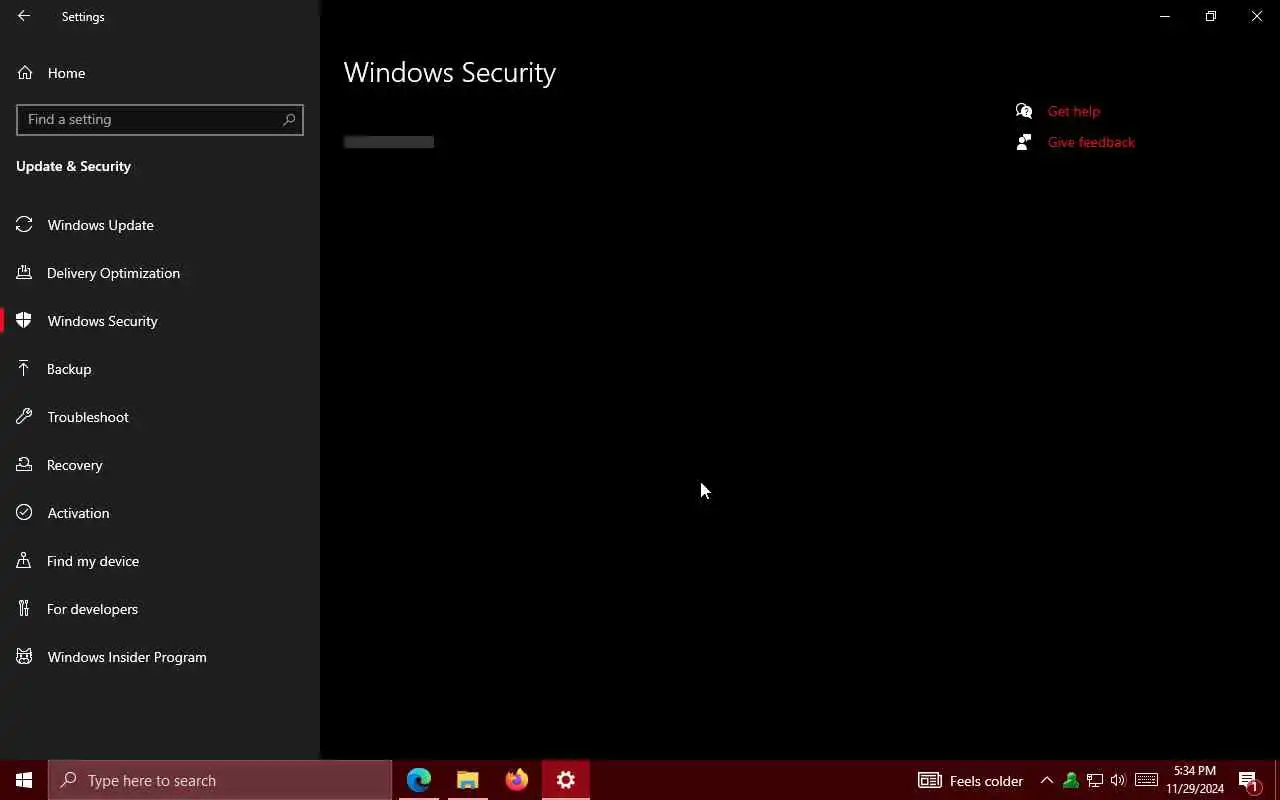Minimize the Settings window
The height and width of the screenshot is (800, 1280).
click(x=1165, y=16)
